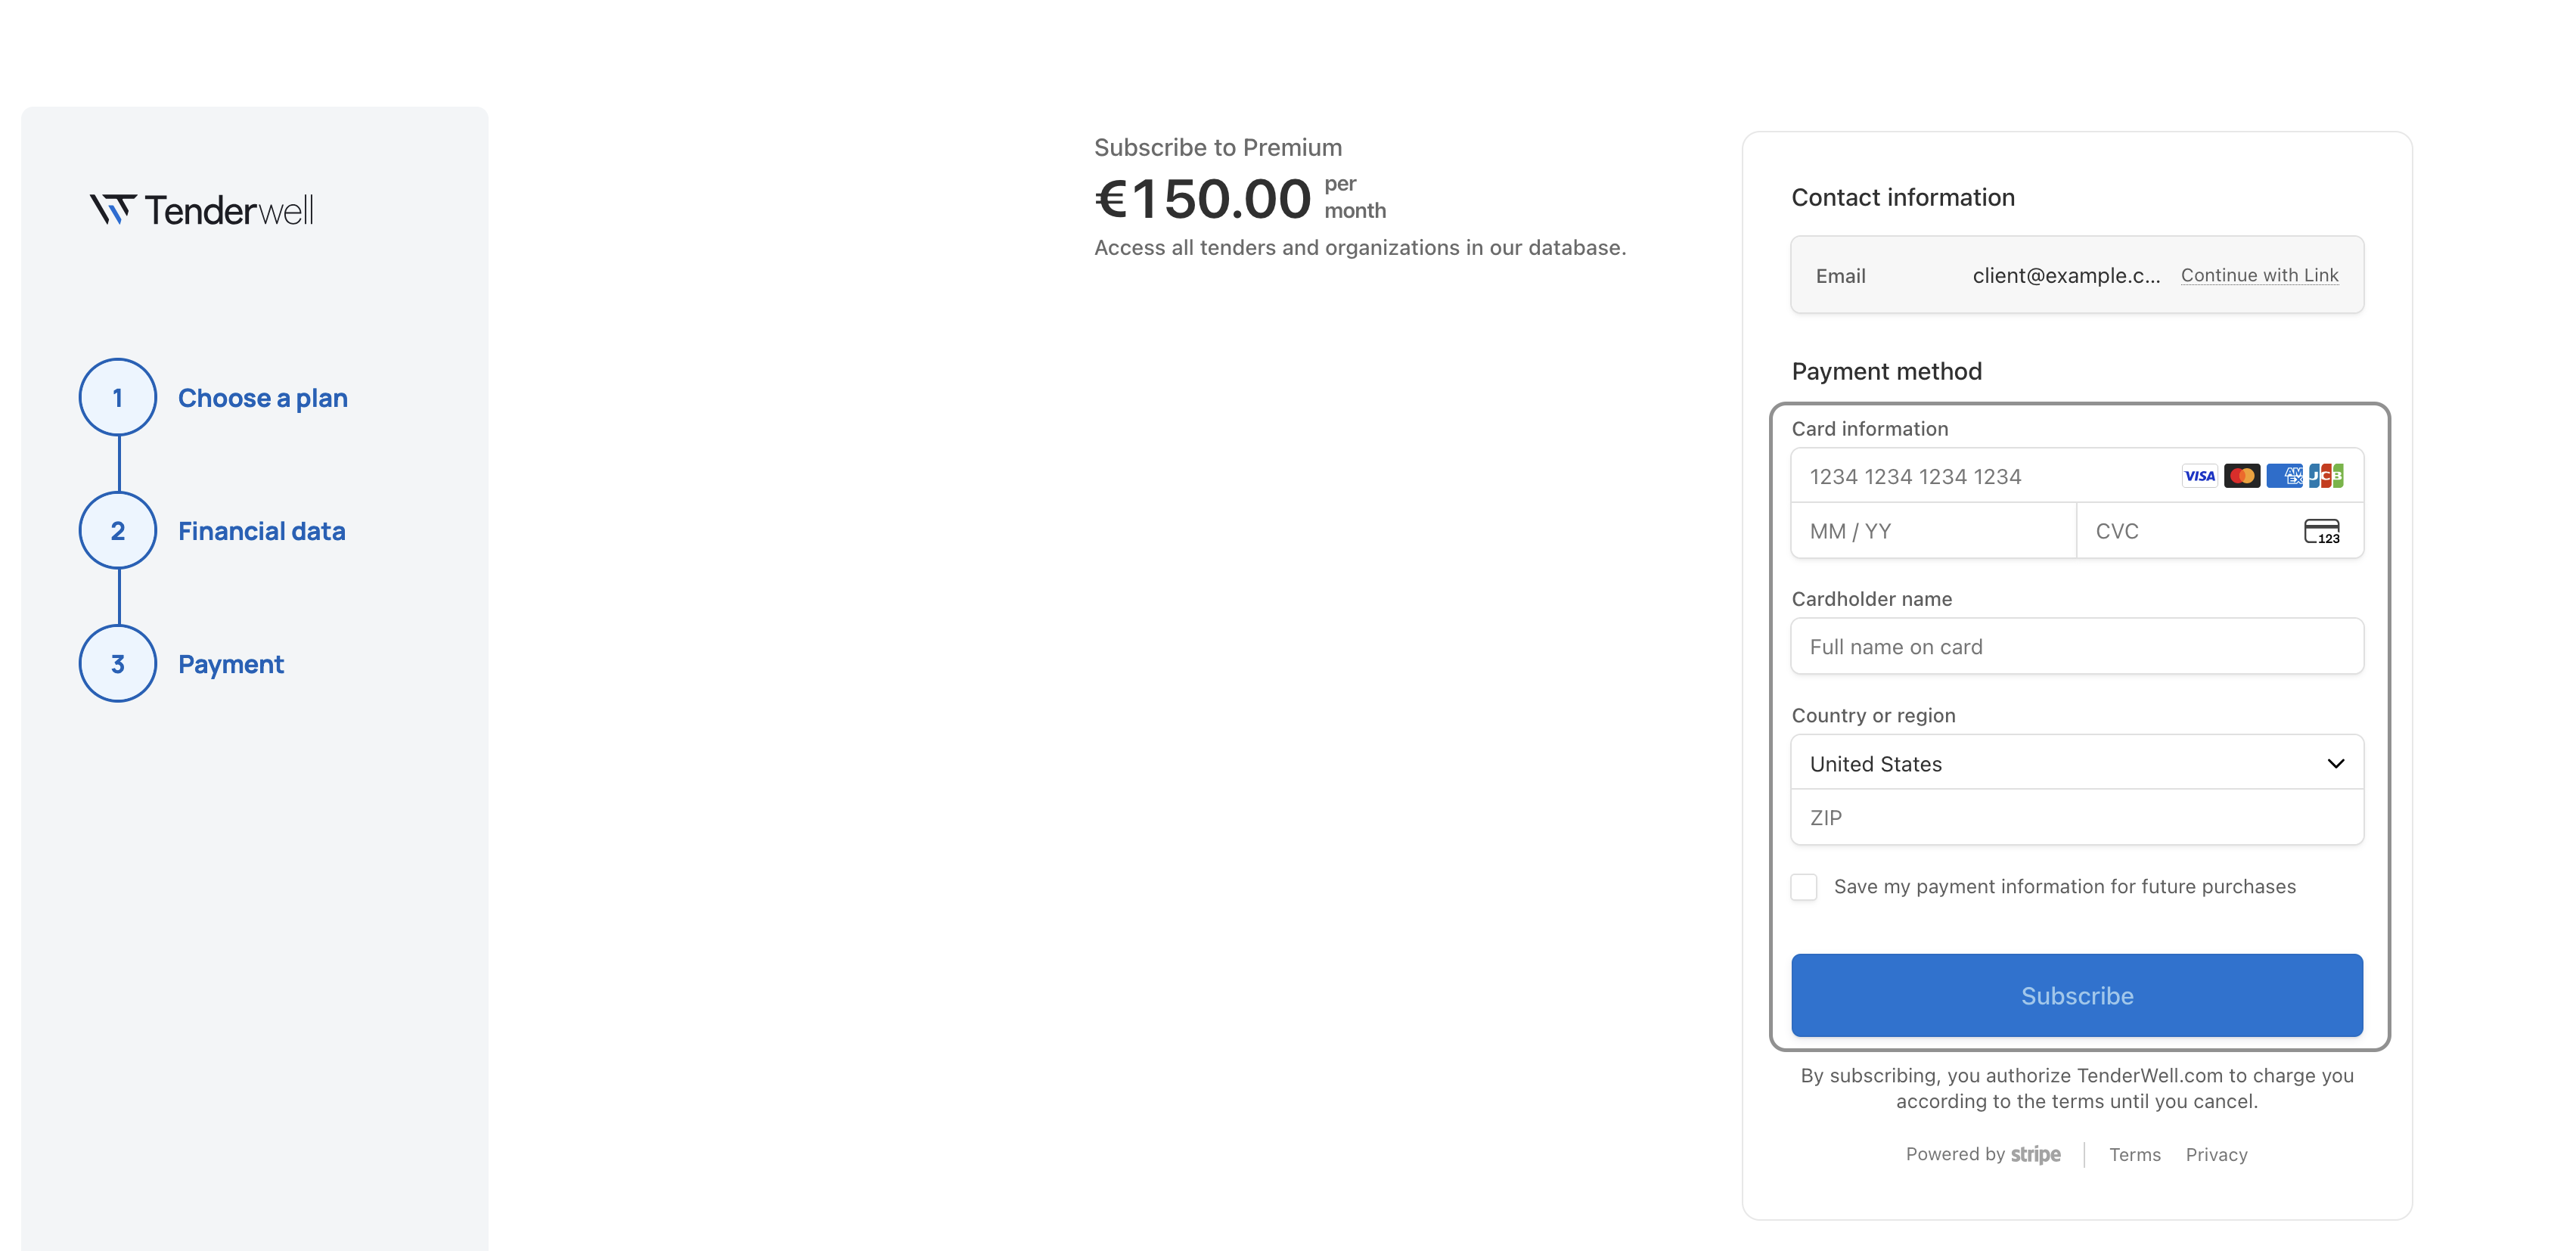
Task: Go to the Financial data step
Action: [262, 531]
